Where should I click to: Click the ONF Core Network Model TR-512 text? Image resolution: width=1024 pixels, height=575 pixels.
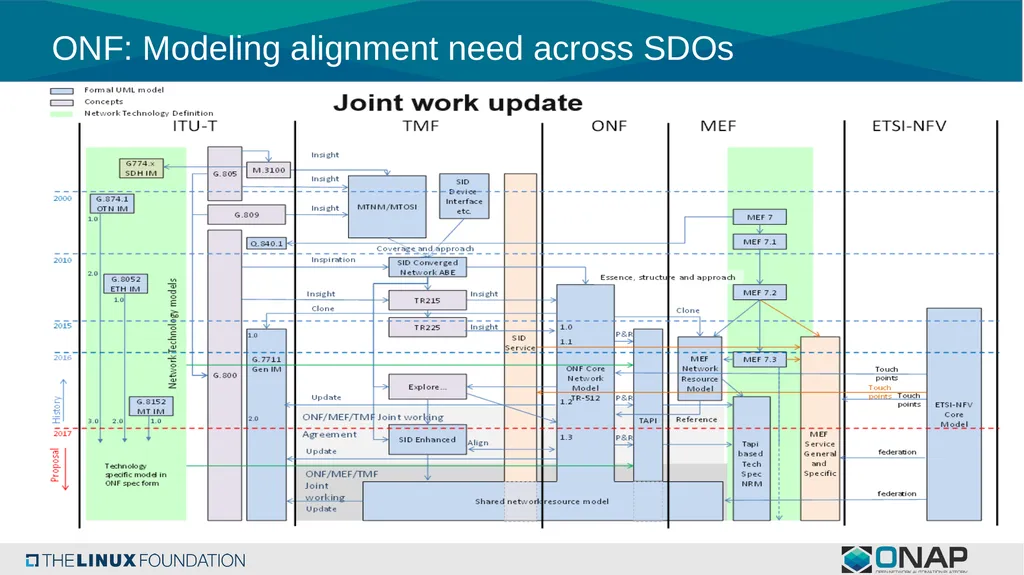pos(585,383)
